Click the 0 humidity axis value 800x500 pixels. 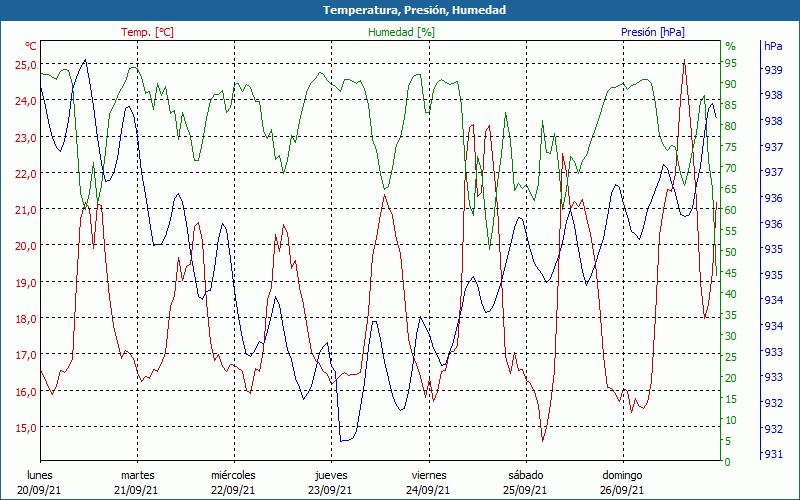728,462
